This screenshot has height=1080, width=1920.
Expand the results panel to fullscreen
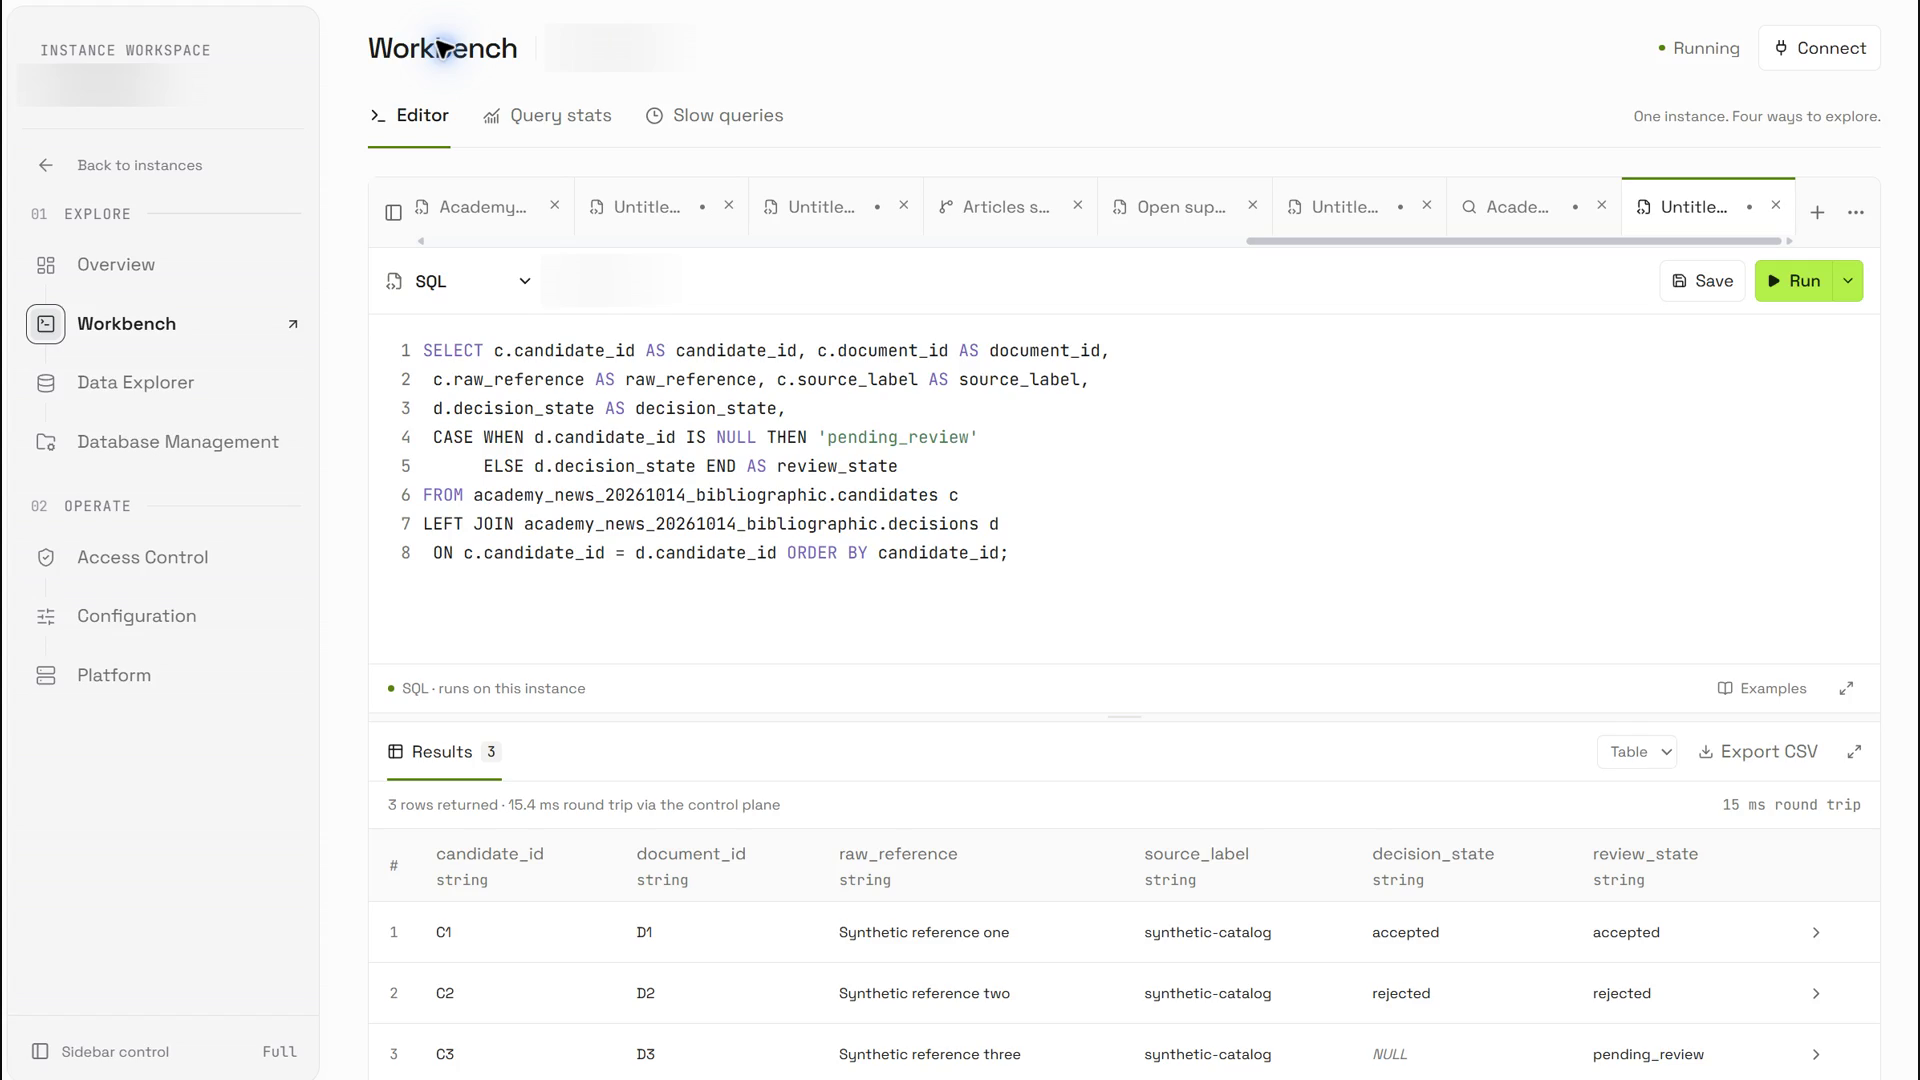(1854, 751)
